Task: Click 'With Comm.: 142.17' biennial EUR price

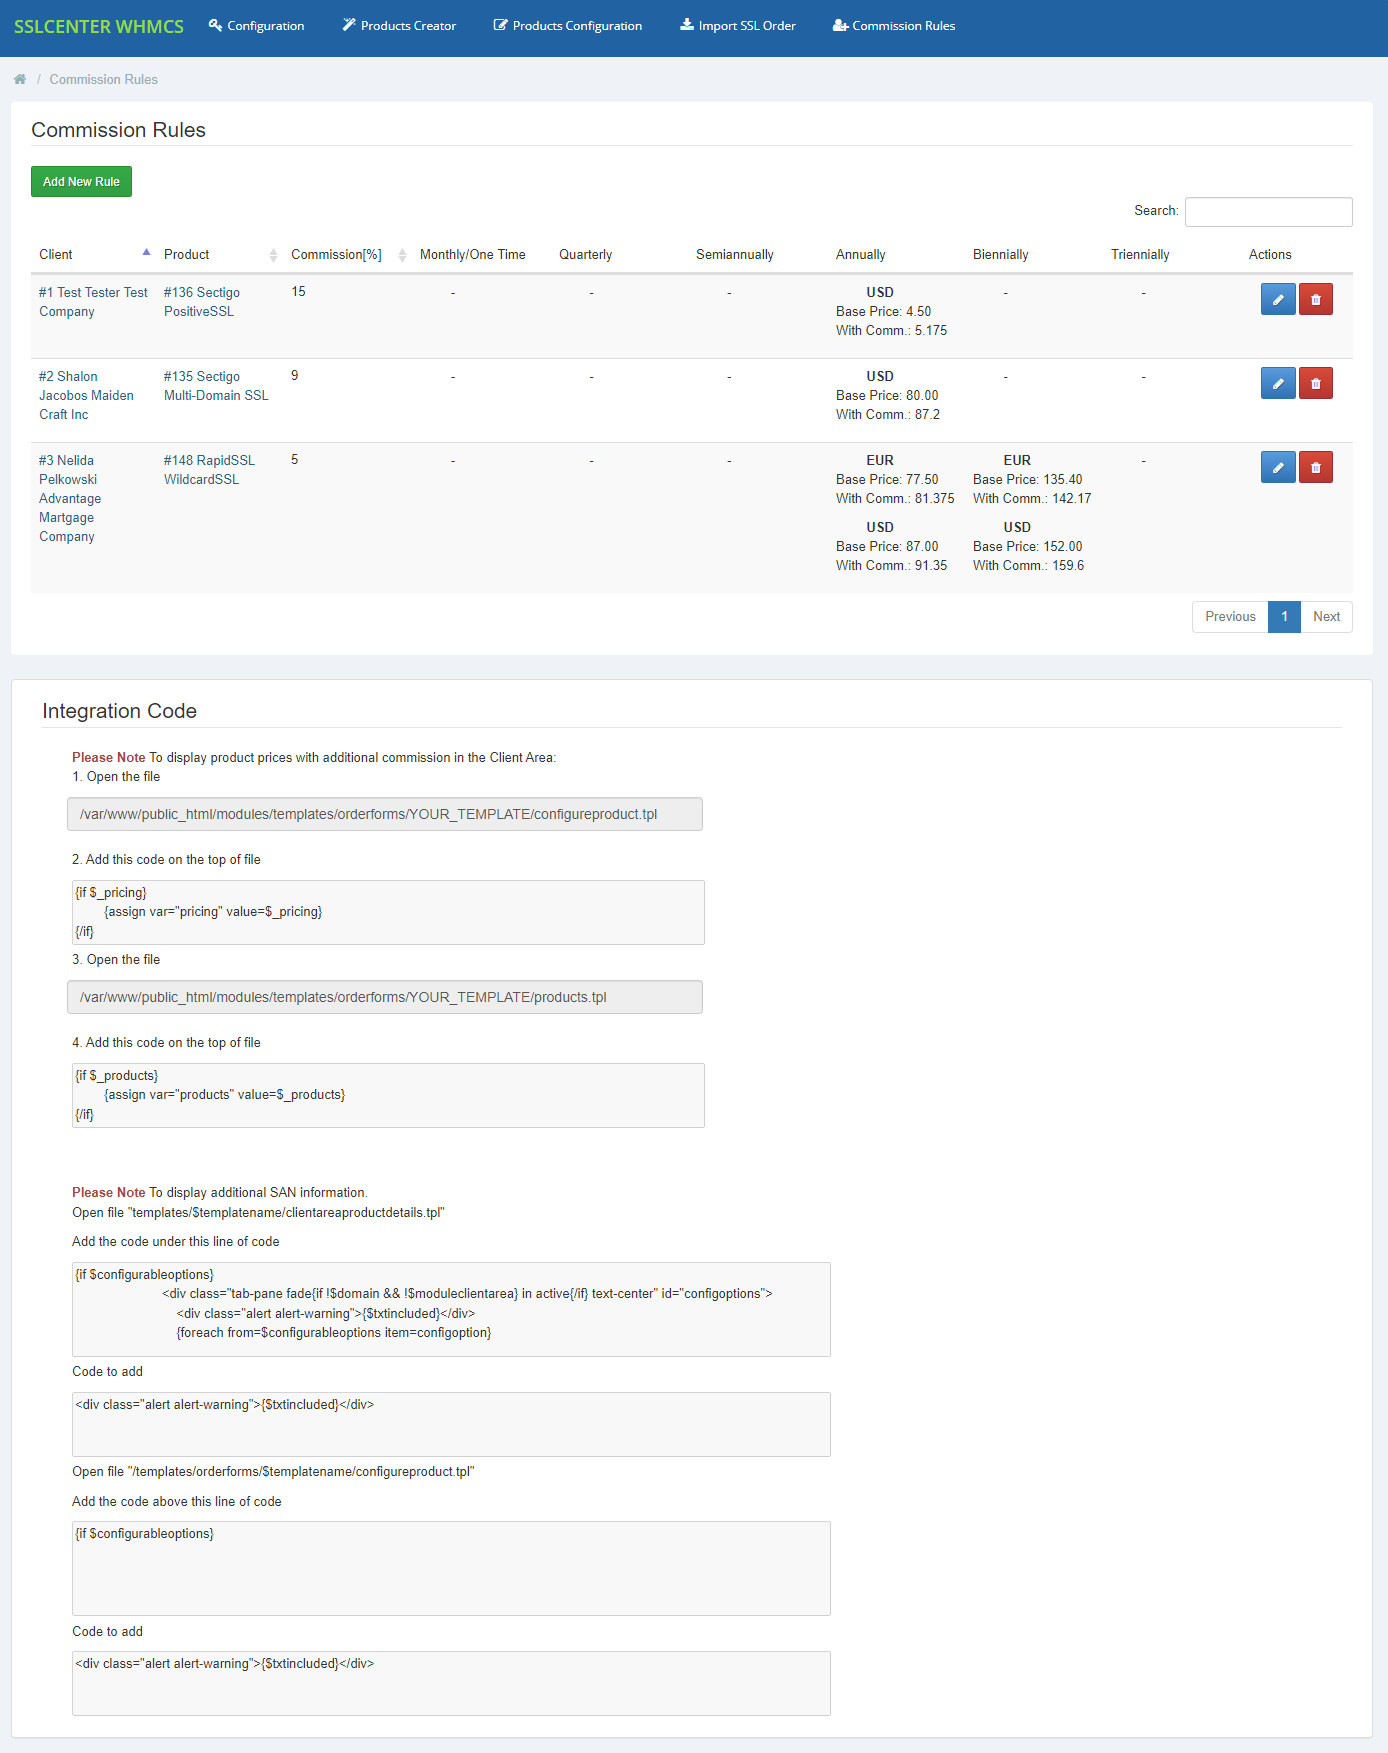Action: (x=1032, y=499)
